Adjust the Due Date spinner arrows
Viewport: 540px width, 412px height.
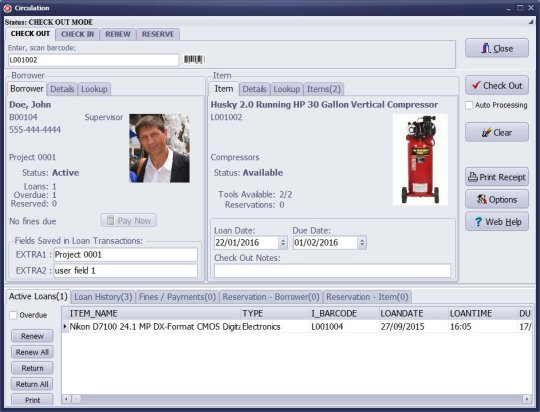[x=362, y=243]
